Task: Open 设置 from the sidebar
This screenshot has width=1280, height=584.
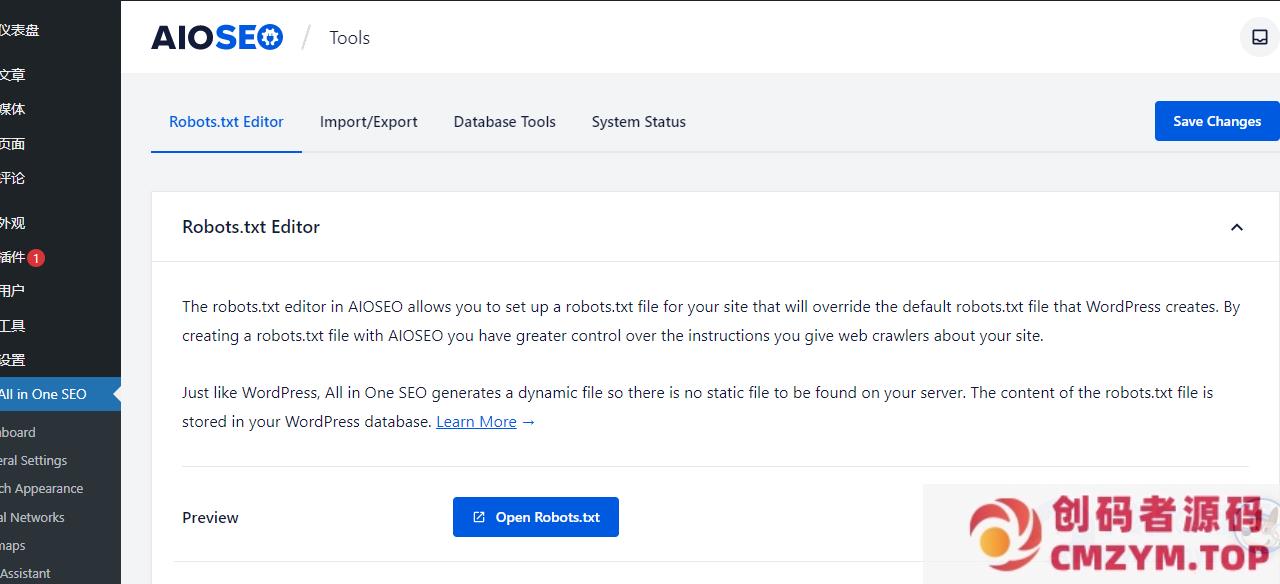Action: (14, 360)
